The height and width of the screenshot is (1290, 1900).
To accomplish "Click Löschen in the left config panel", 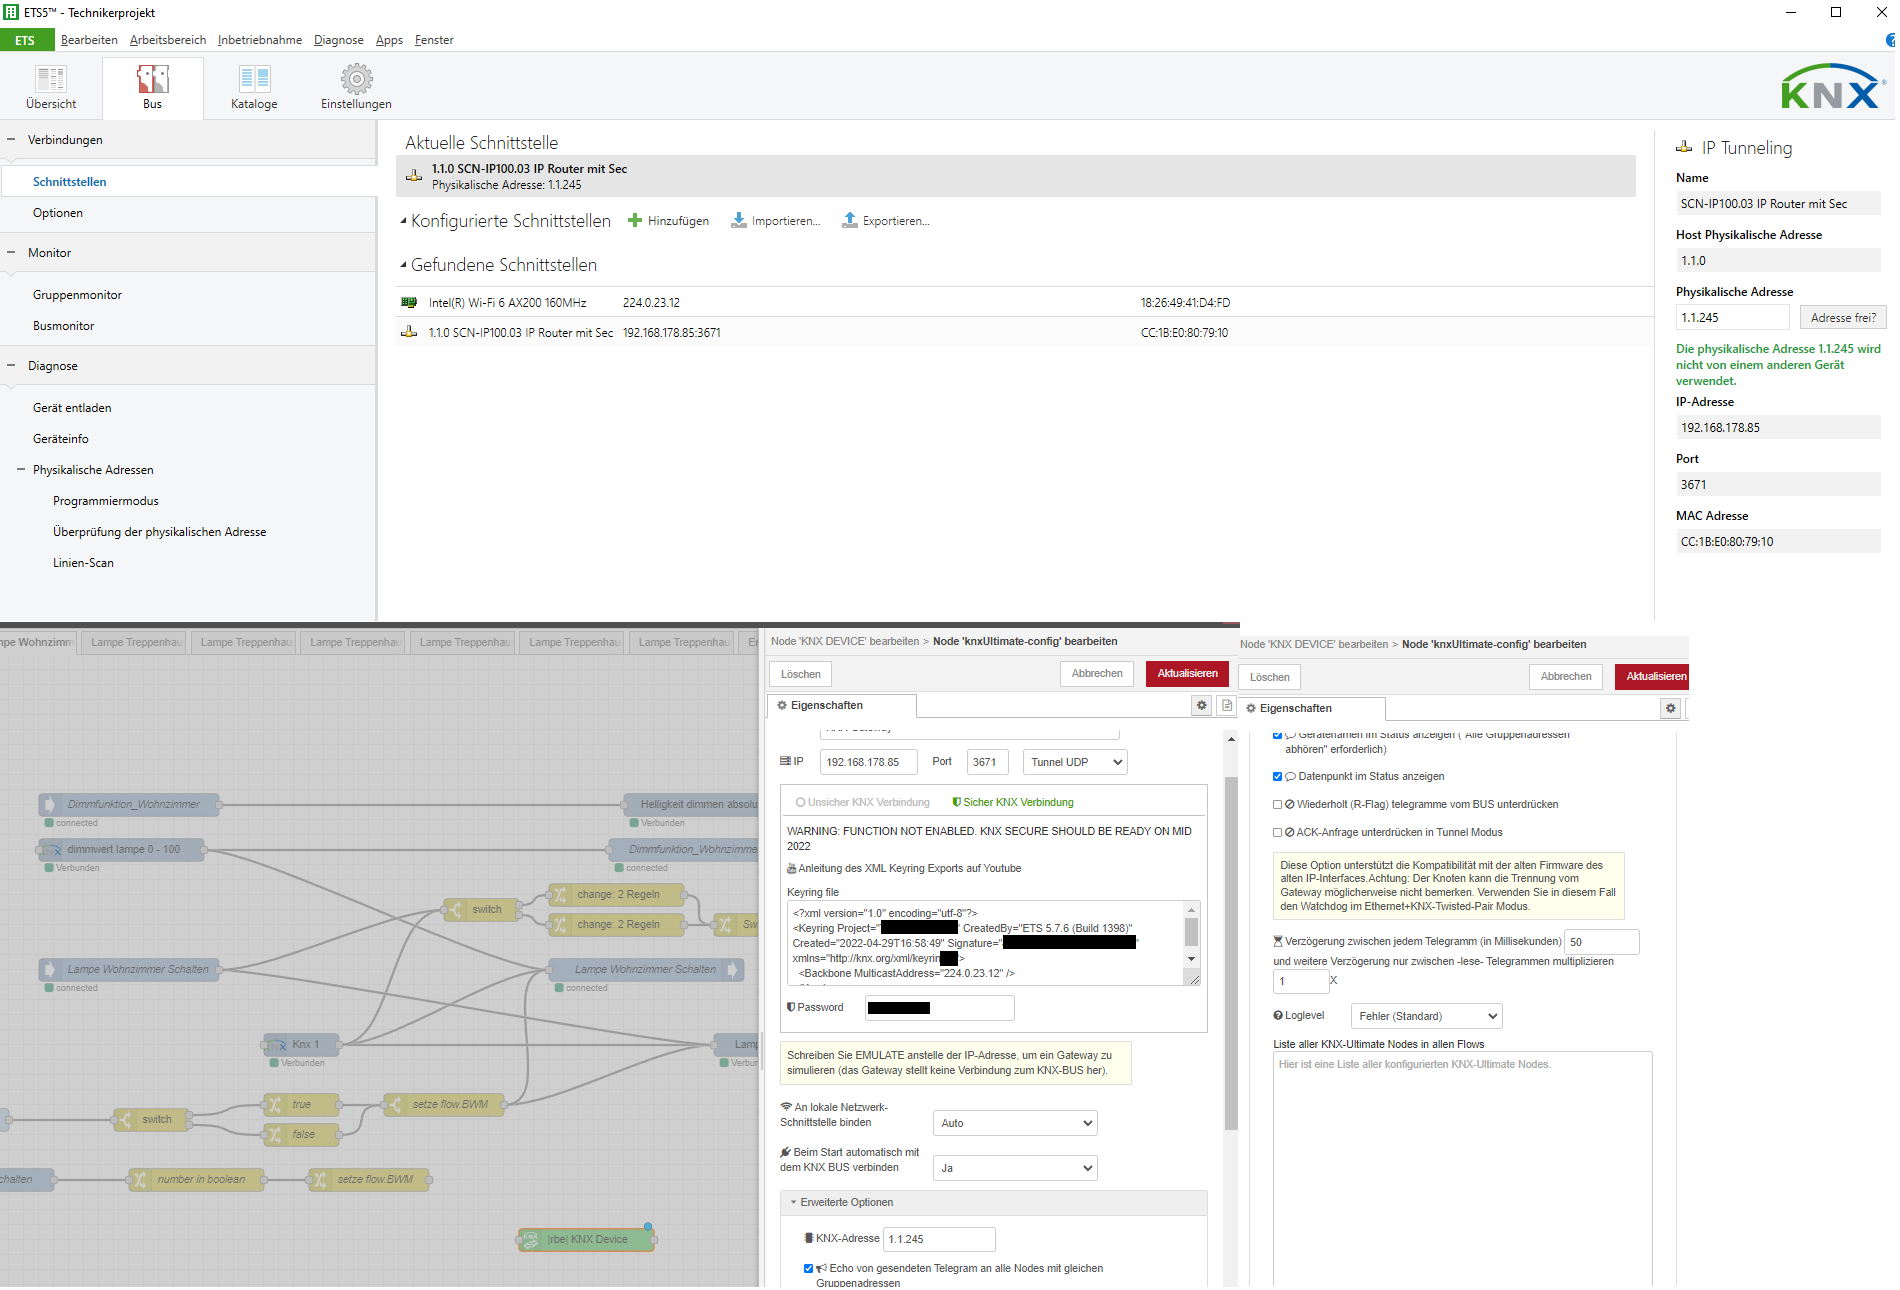I will [801, 674].
